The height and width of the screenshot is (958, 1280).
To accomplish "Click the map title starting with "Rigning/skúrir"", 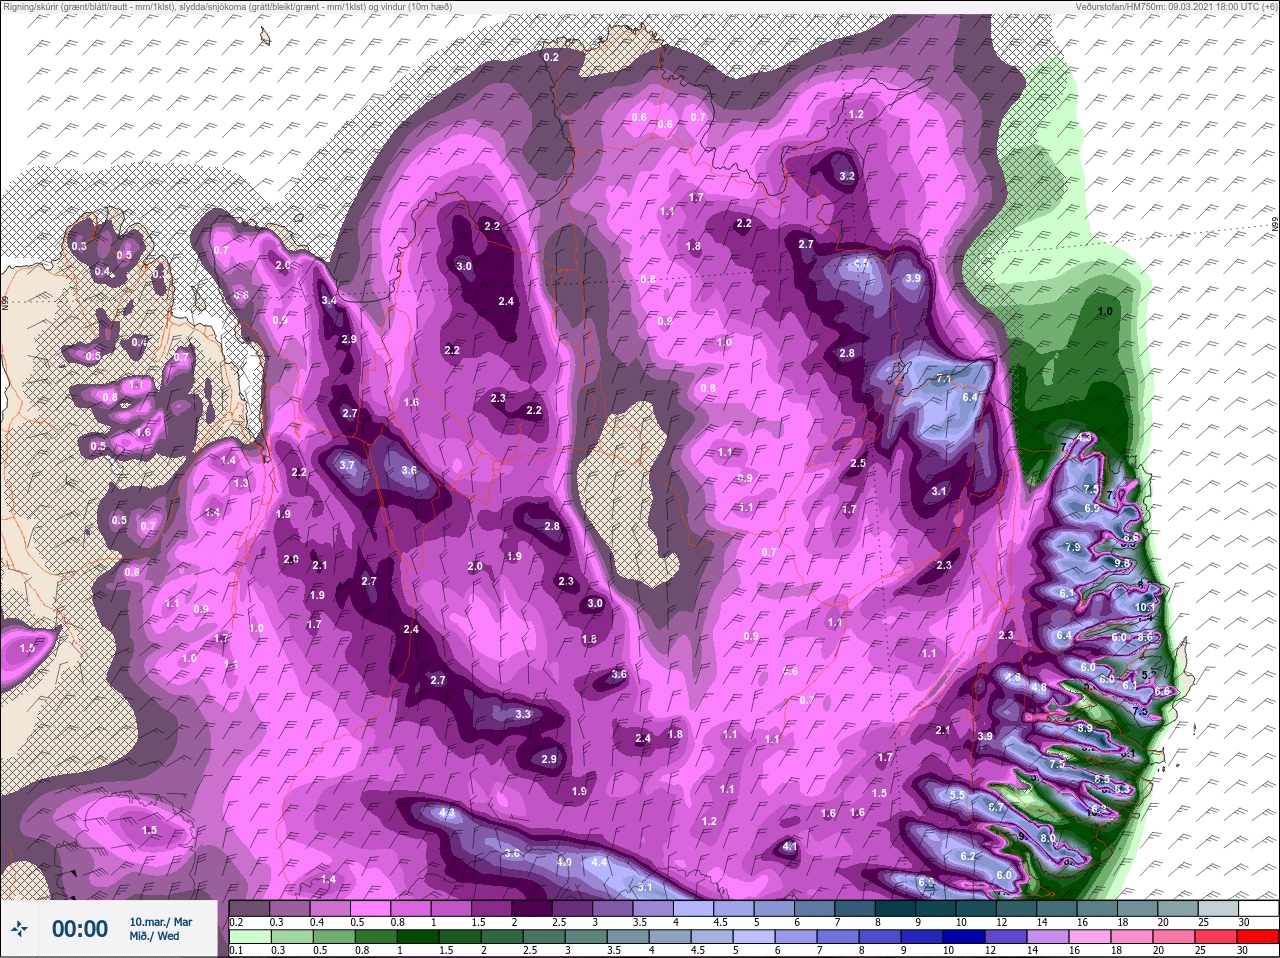I will tap(227, 6).
